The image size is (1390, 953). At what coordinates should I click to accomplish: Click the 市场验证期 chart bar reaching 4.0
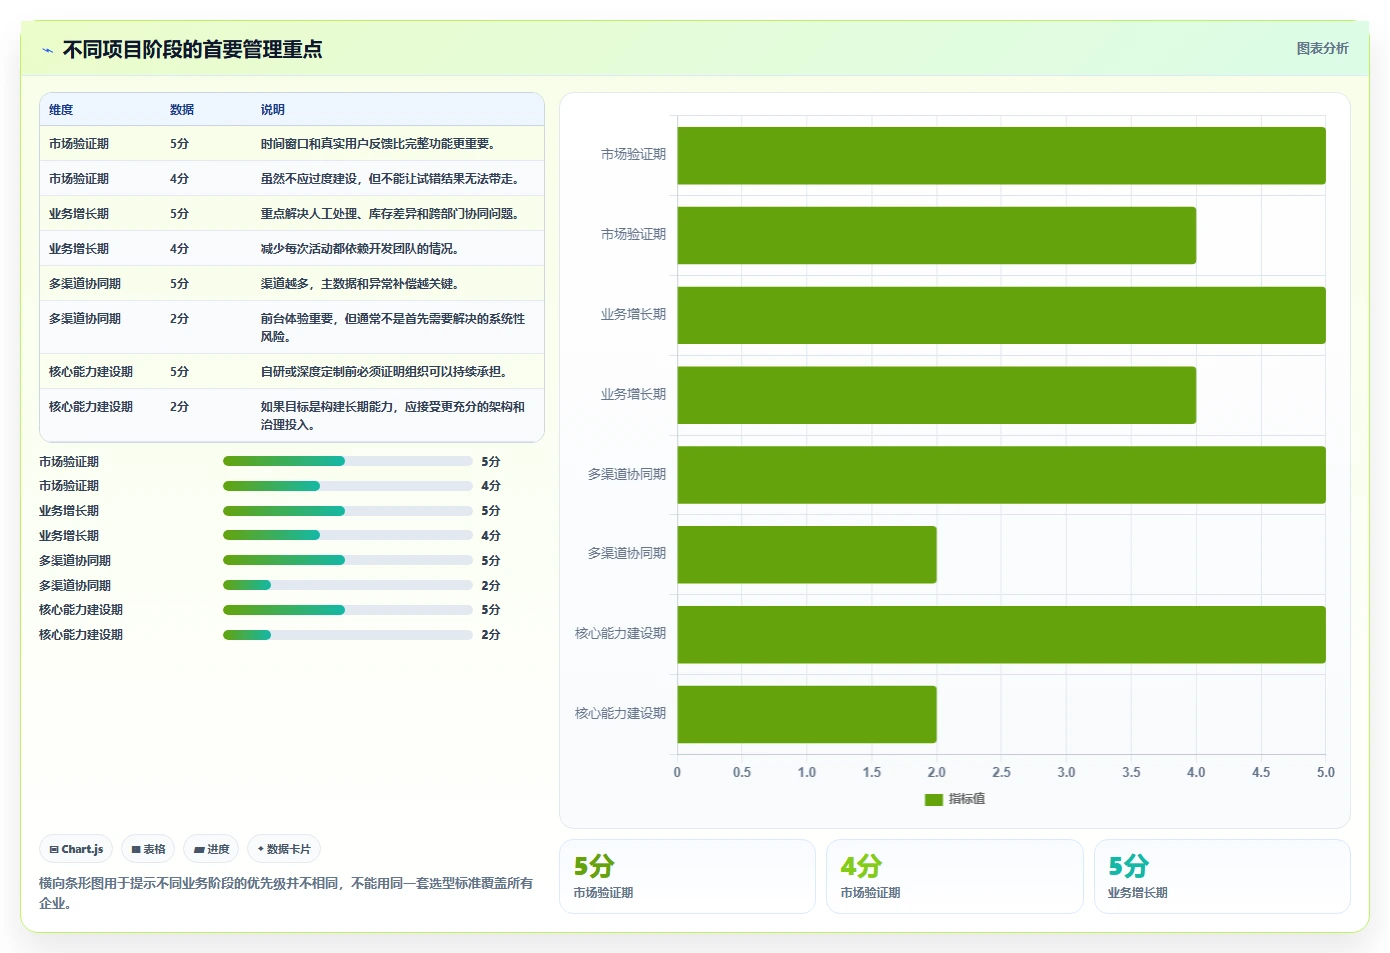pyautogui.click(x=937, y=235)
